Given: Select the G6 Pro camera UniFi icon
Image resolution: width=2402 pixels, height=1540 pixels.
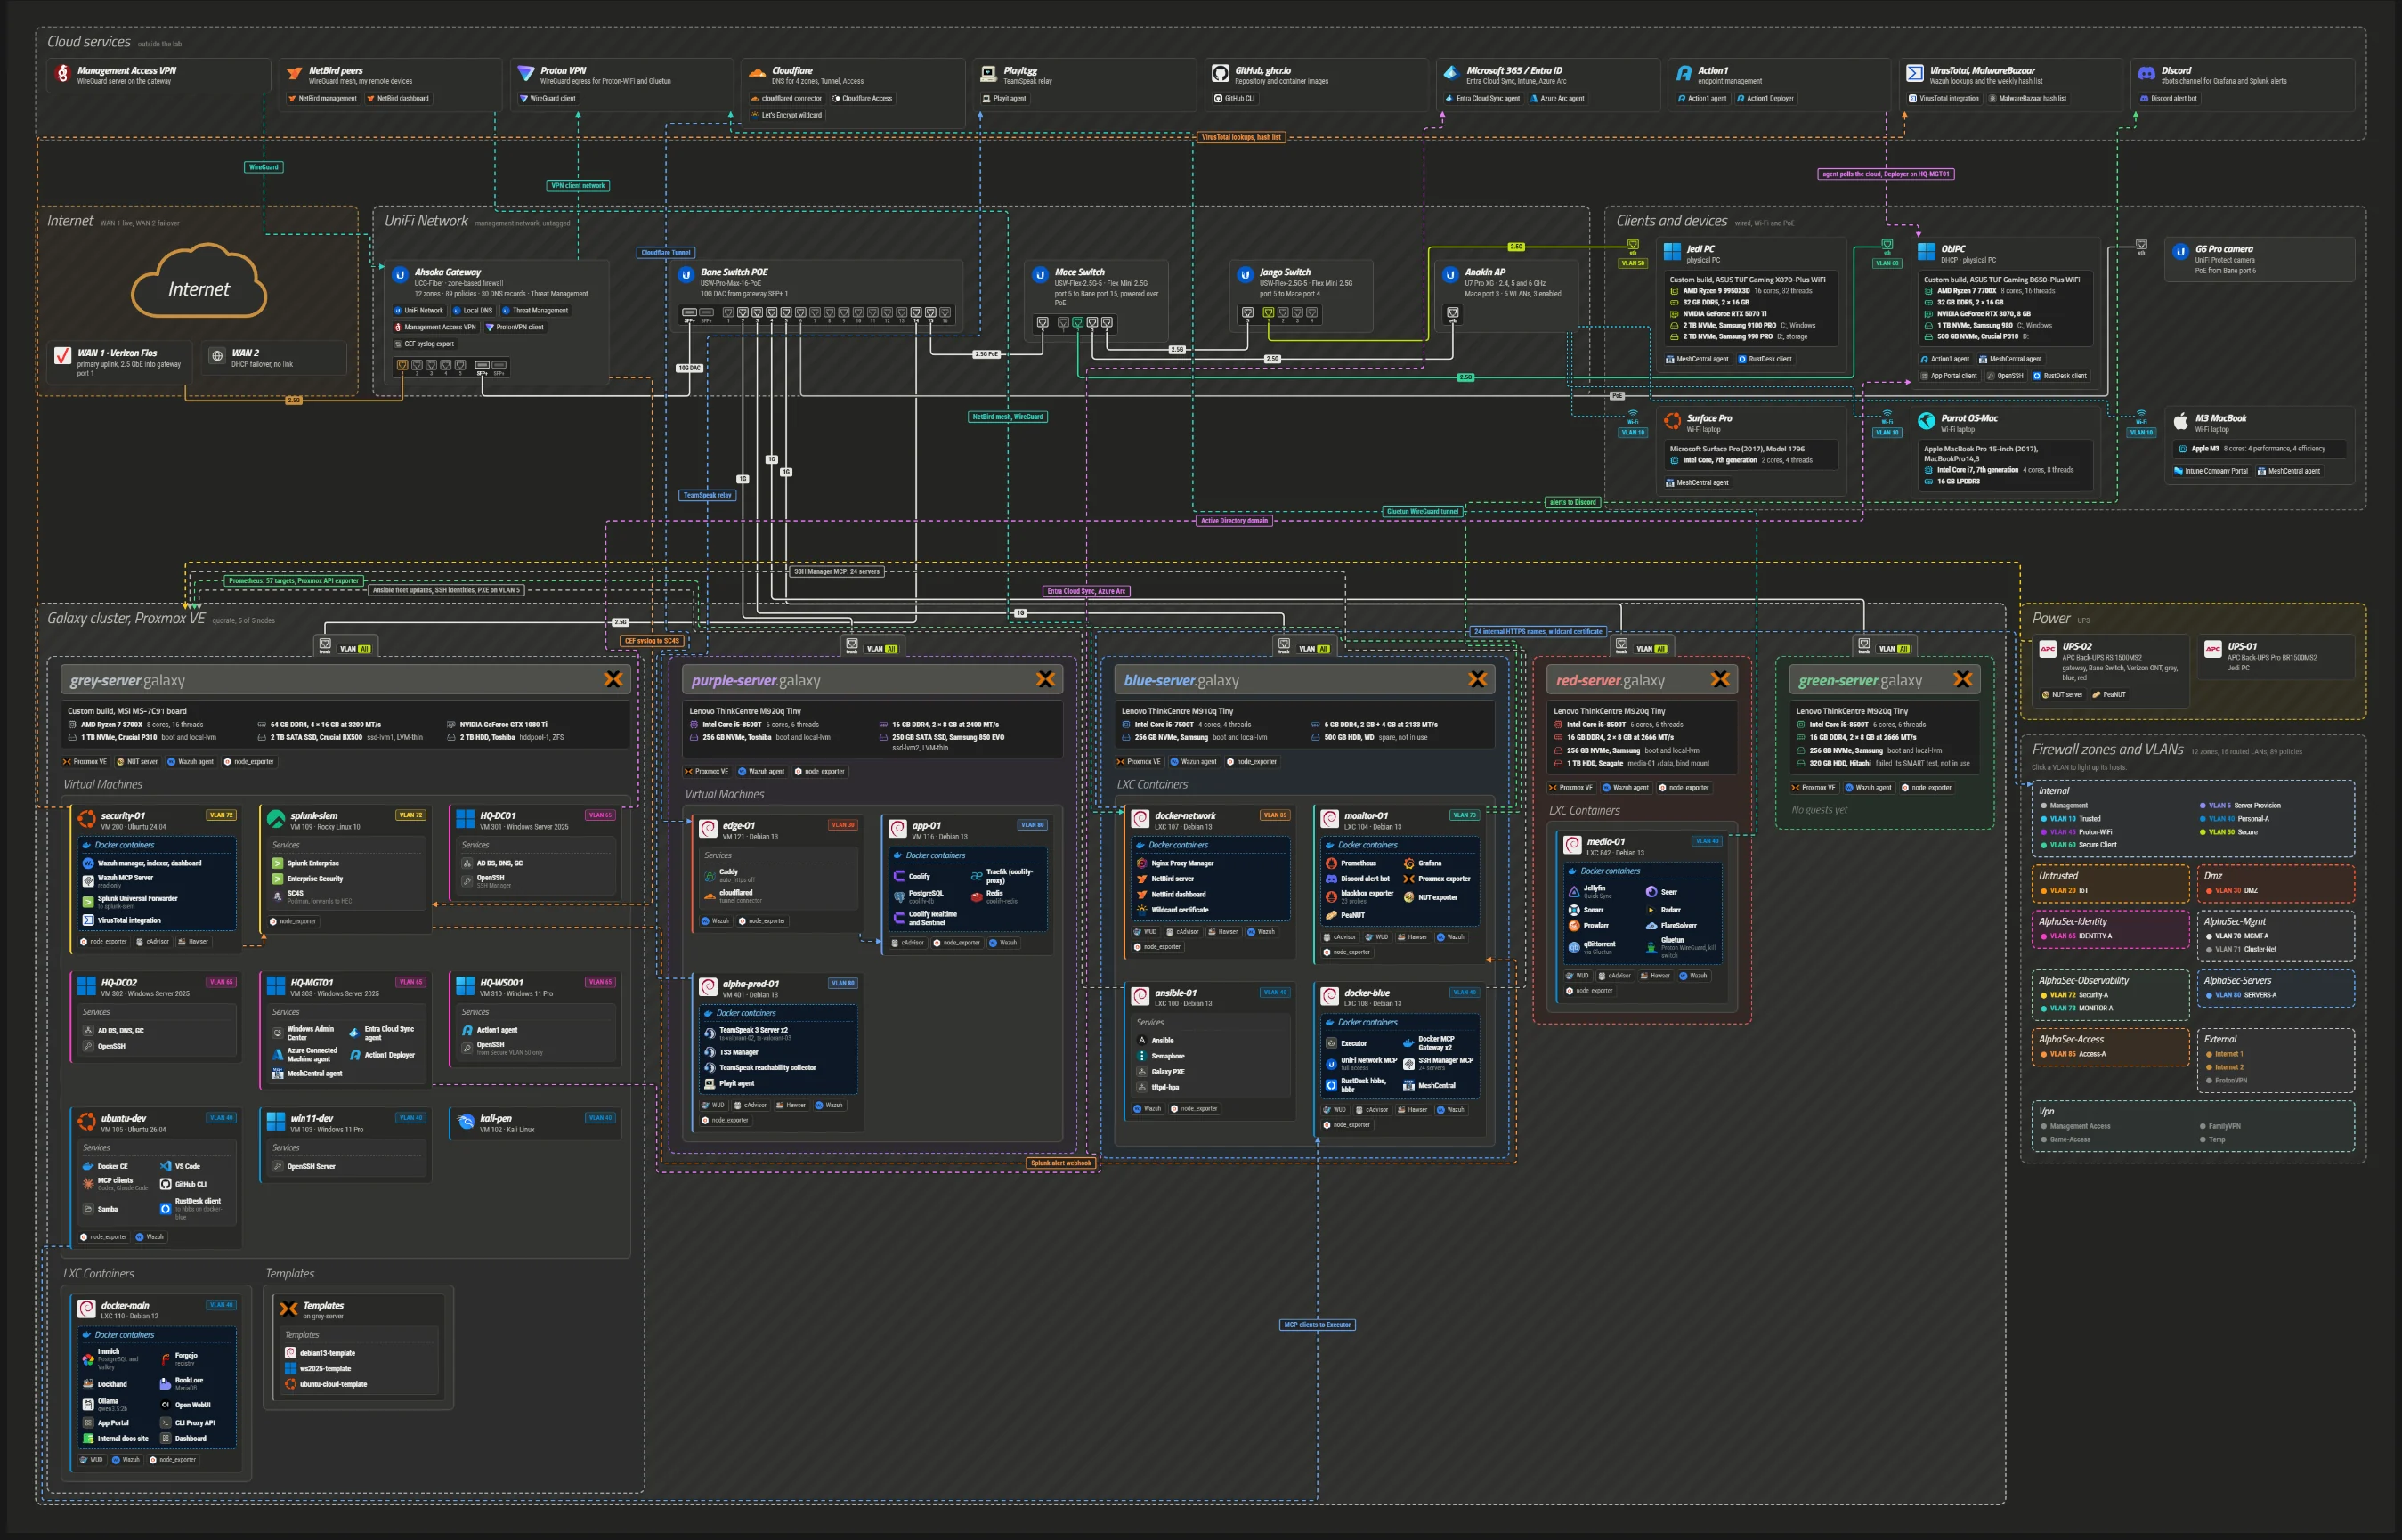Looking at the screenshot, I should [2181, 252].
